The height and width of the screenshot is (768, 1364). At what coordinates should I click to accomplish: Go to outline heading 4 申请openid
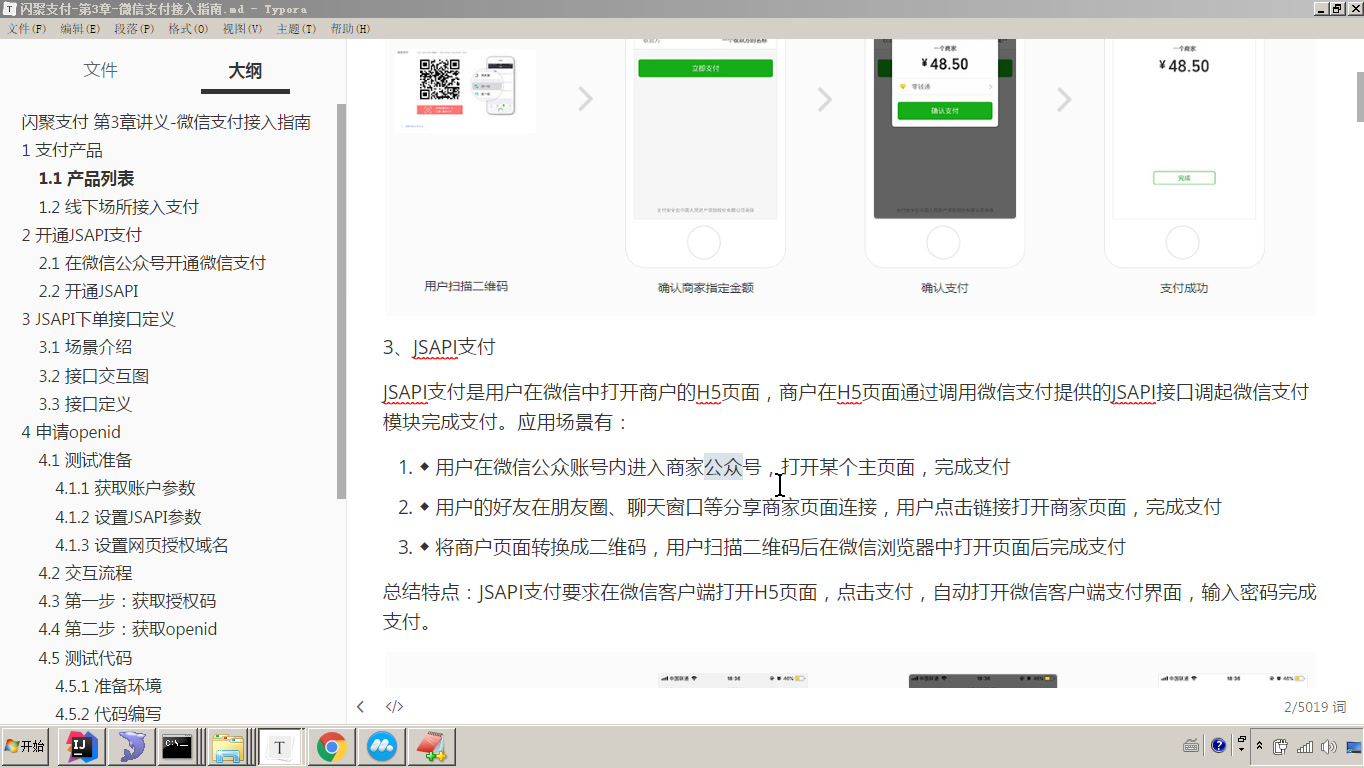(71, 432)
